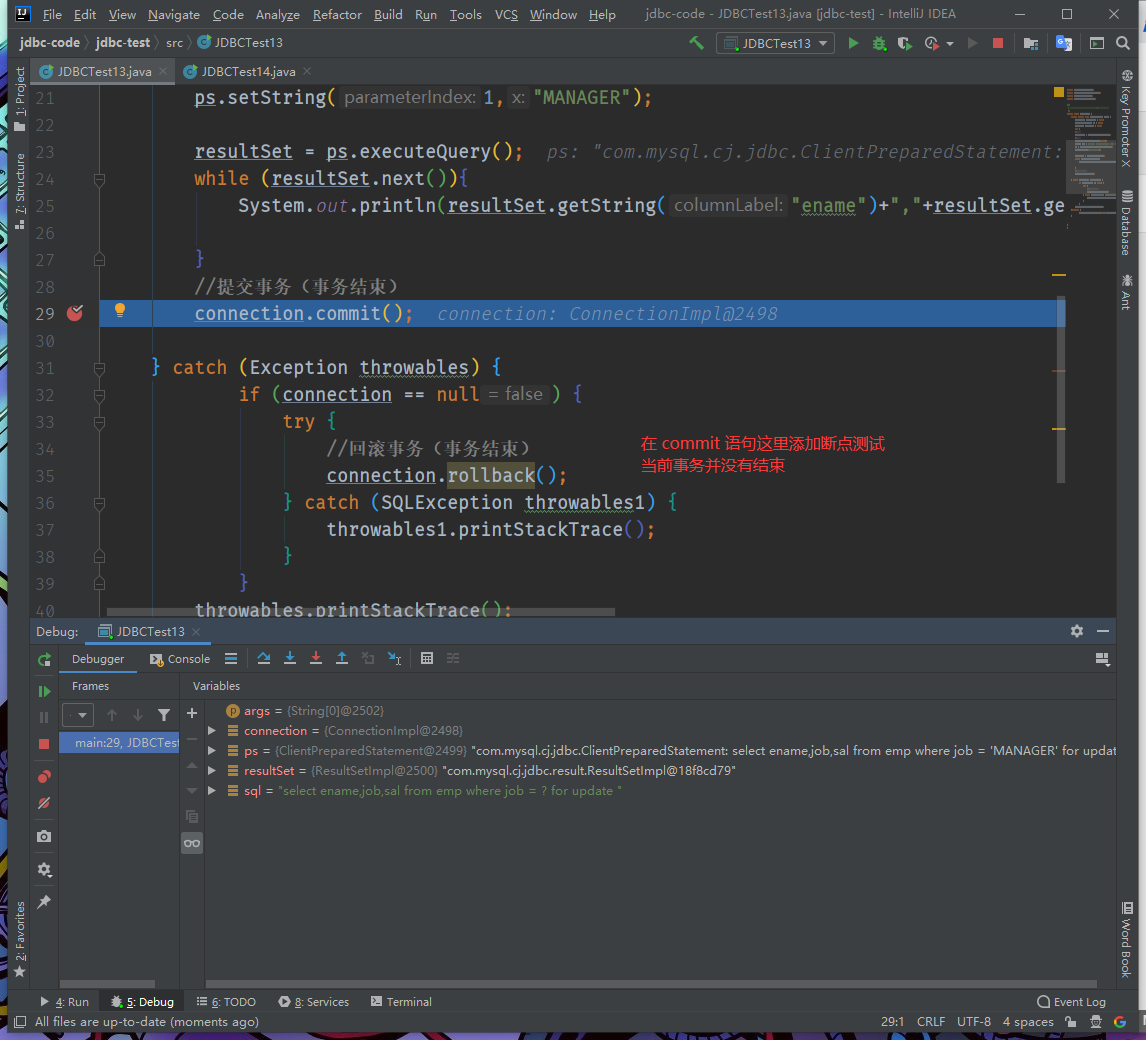This screenshot has height=1040, width=1146.
Task: Open Evaluate Expression calculator icon
Action: point(427,658)
